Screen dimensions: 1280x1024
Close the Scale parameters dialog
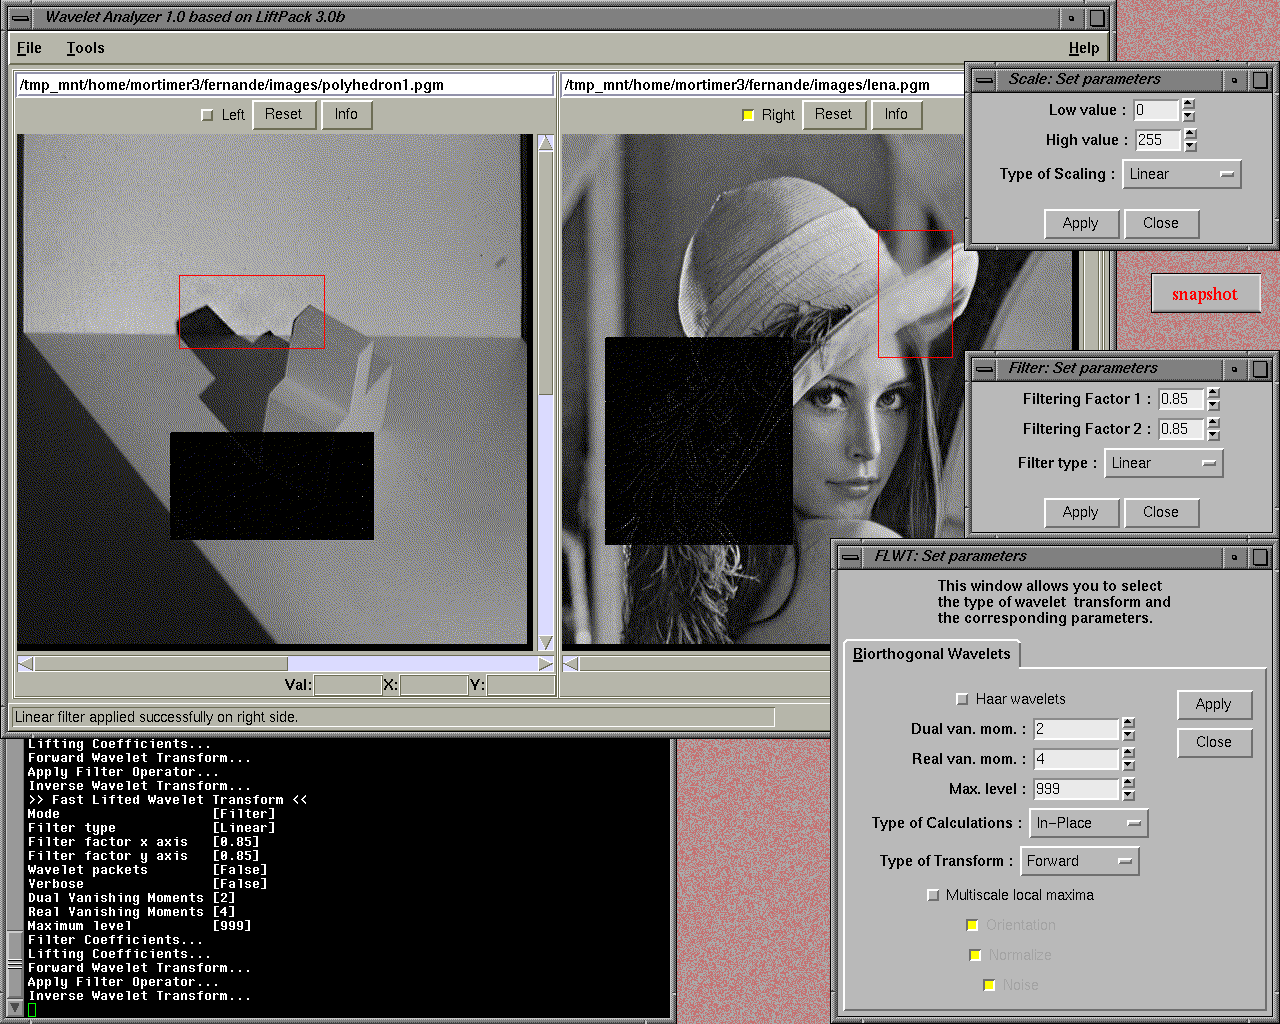pyautogui.click(x=1161, y=223)
